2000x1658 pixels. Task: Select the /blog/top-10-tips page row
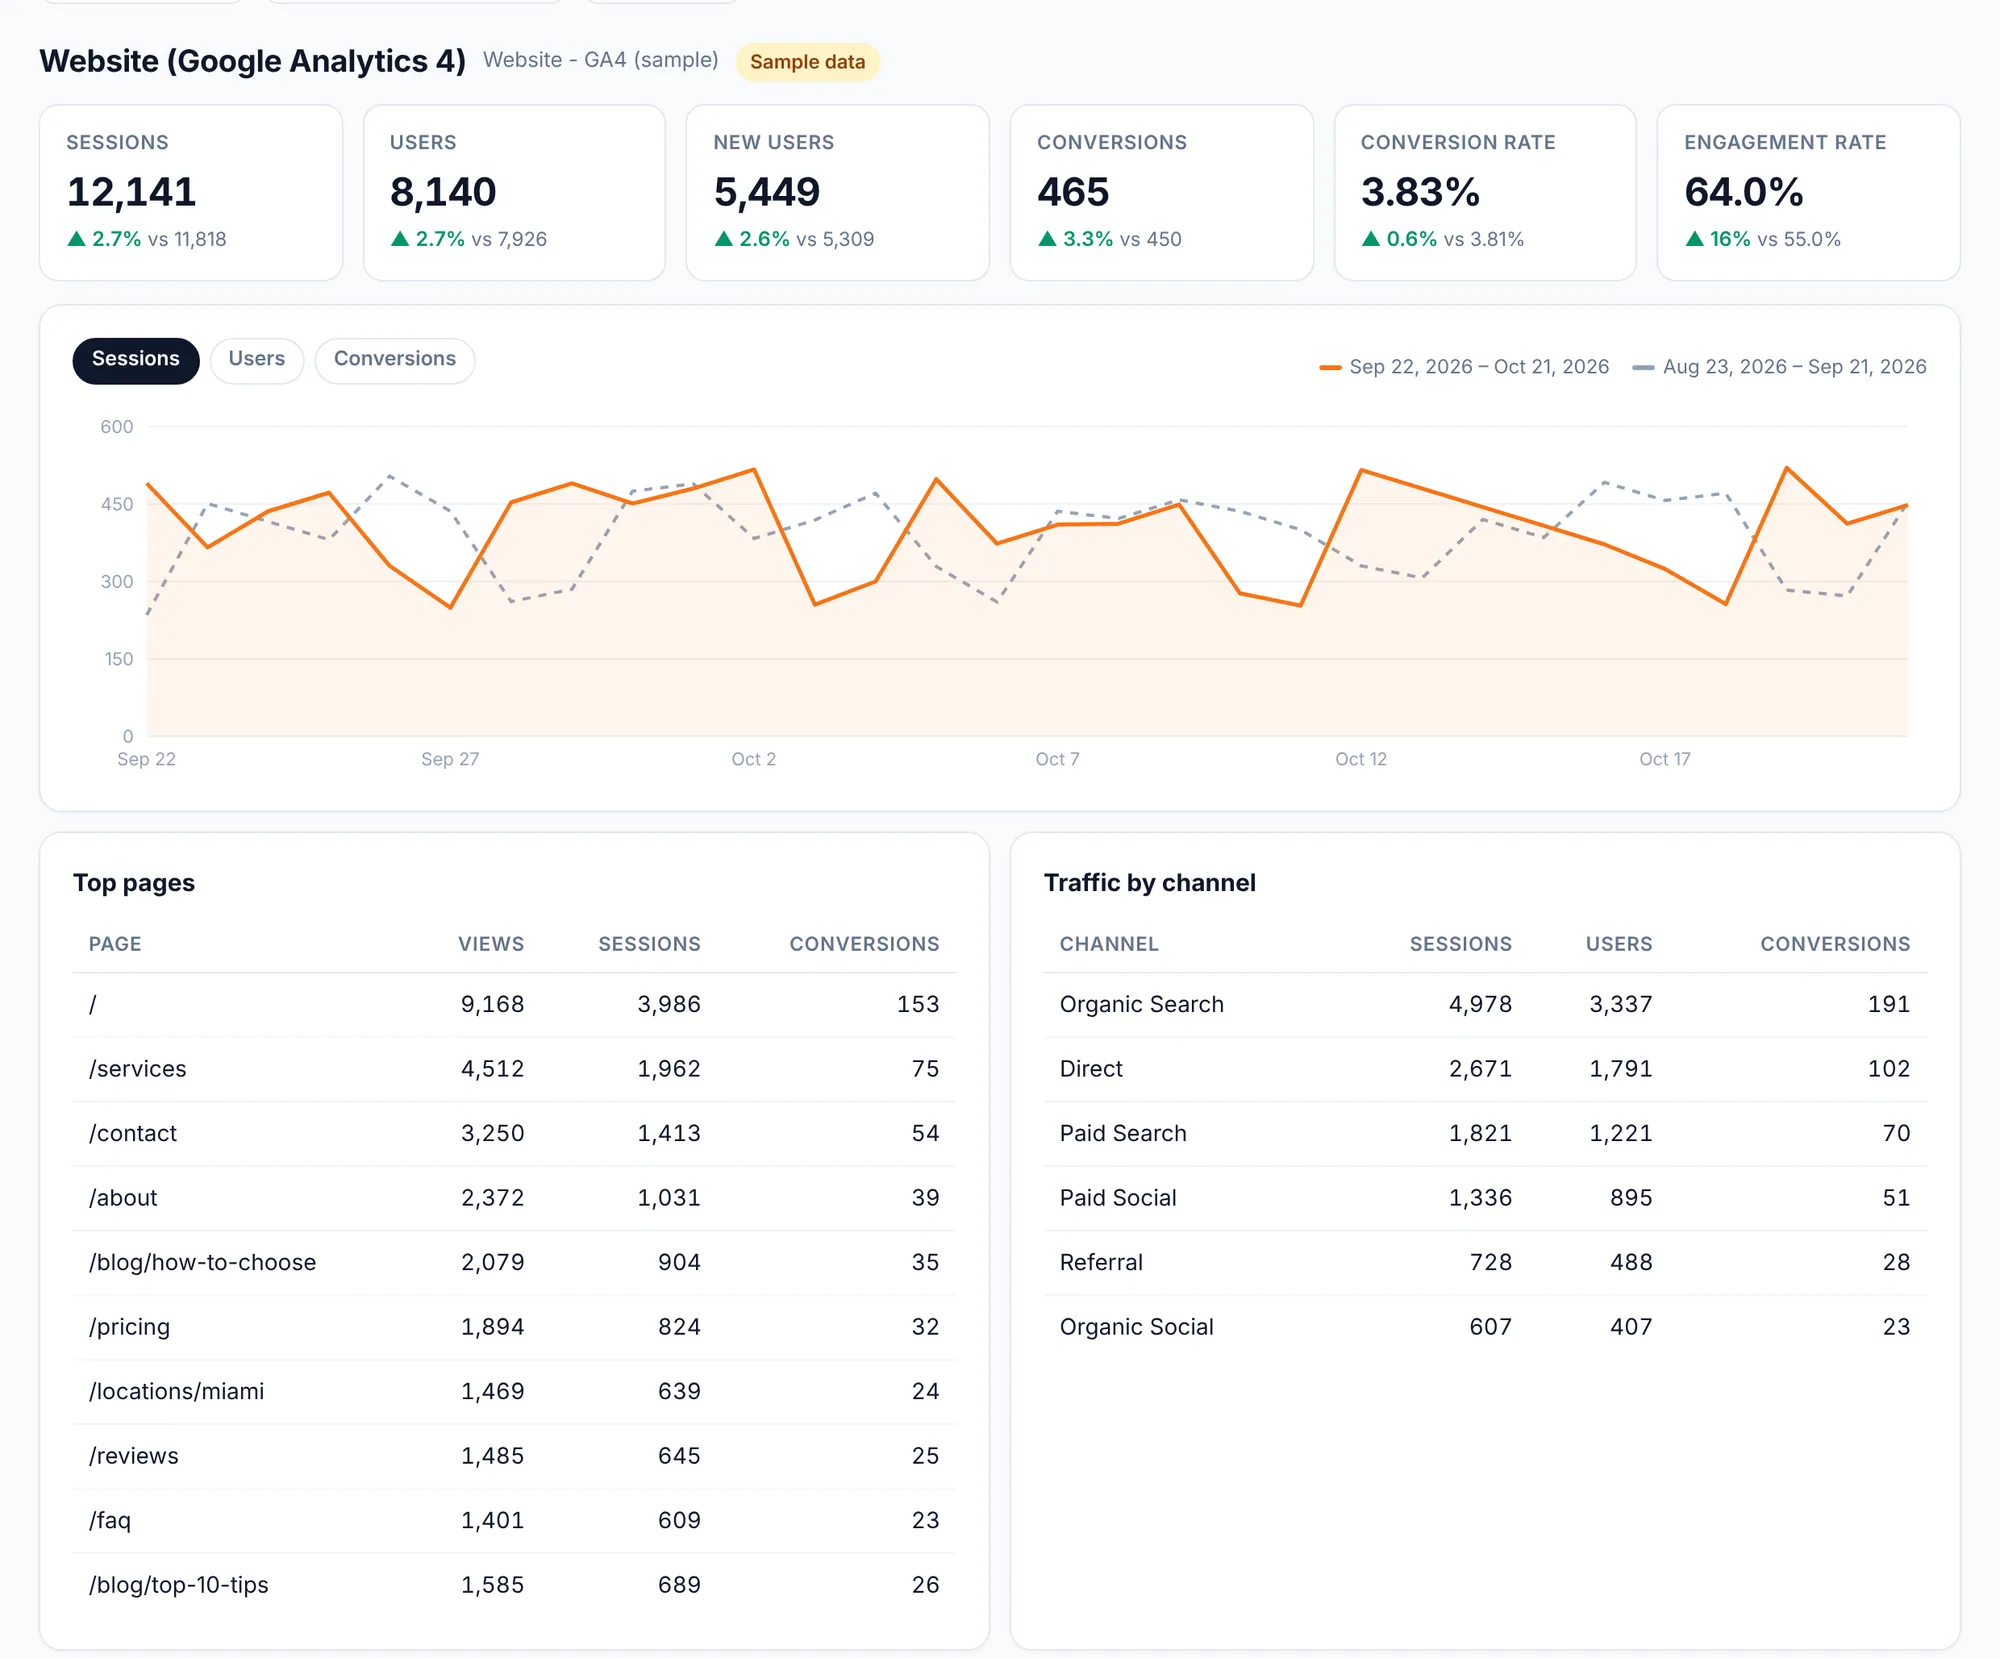point(514,1585)
